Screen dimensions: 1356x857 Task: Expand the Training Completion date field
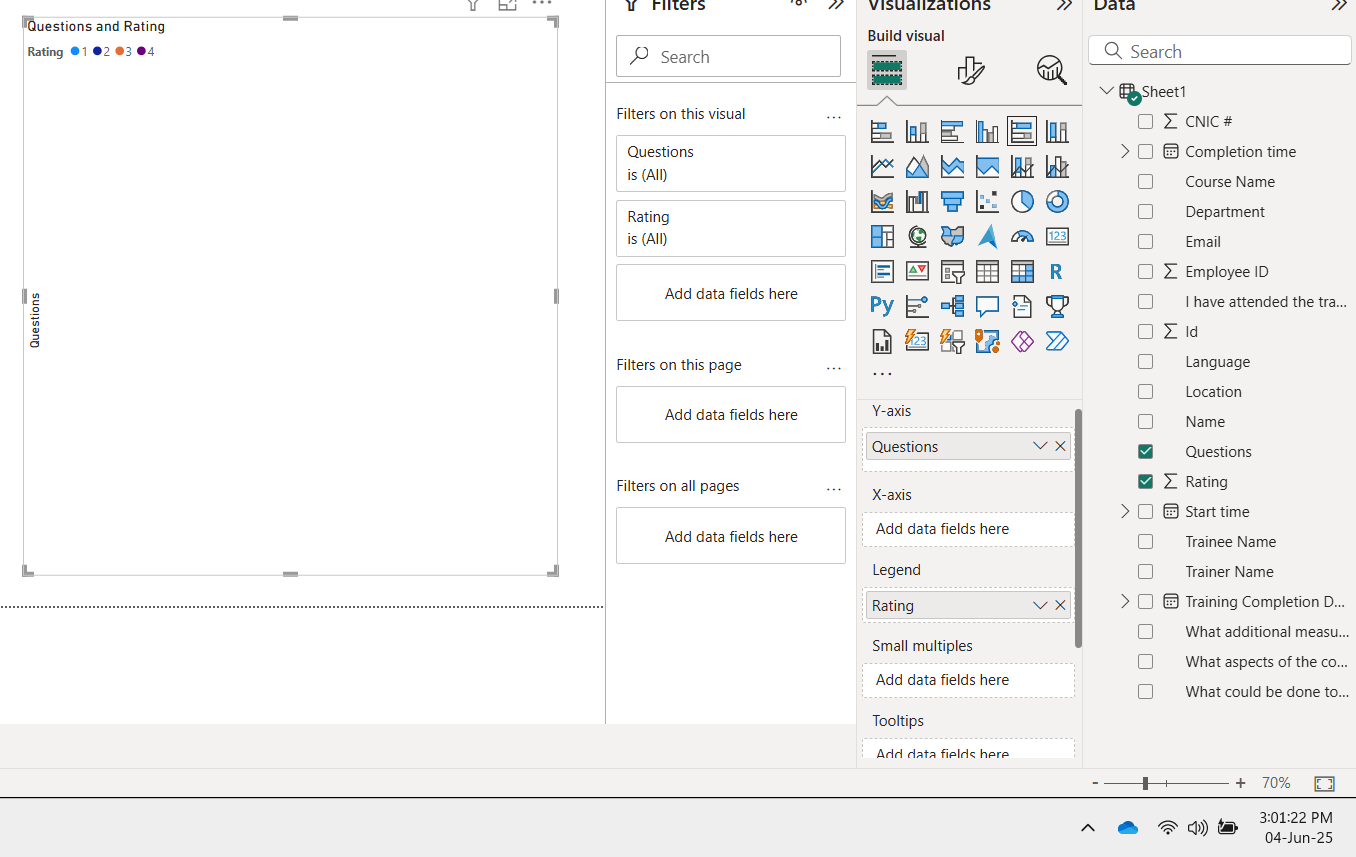pos(1125,602)
